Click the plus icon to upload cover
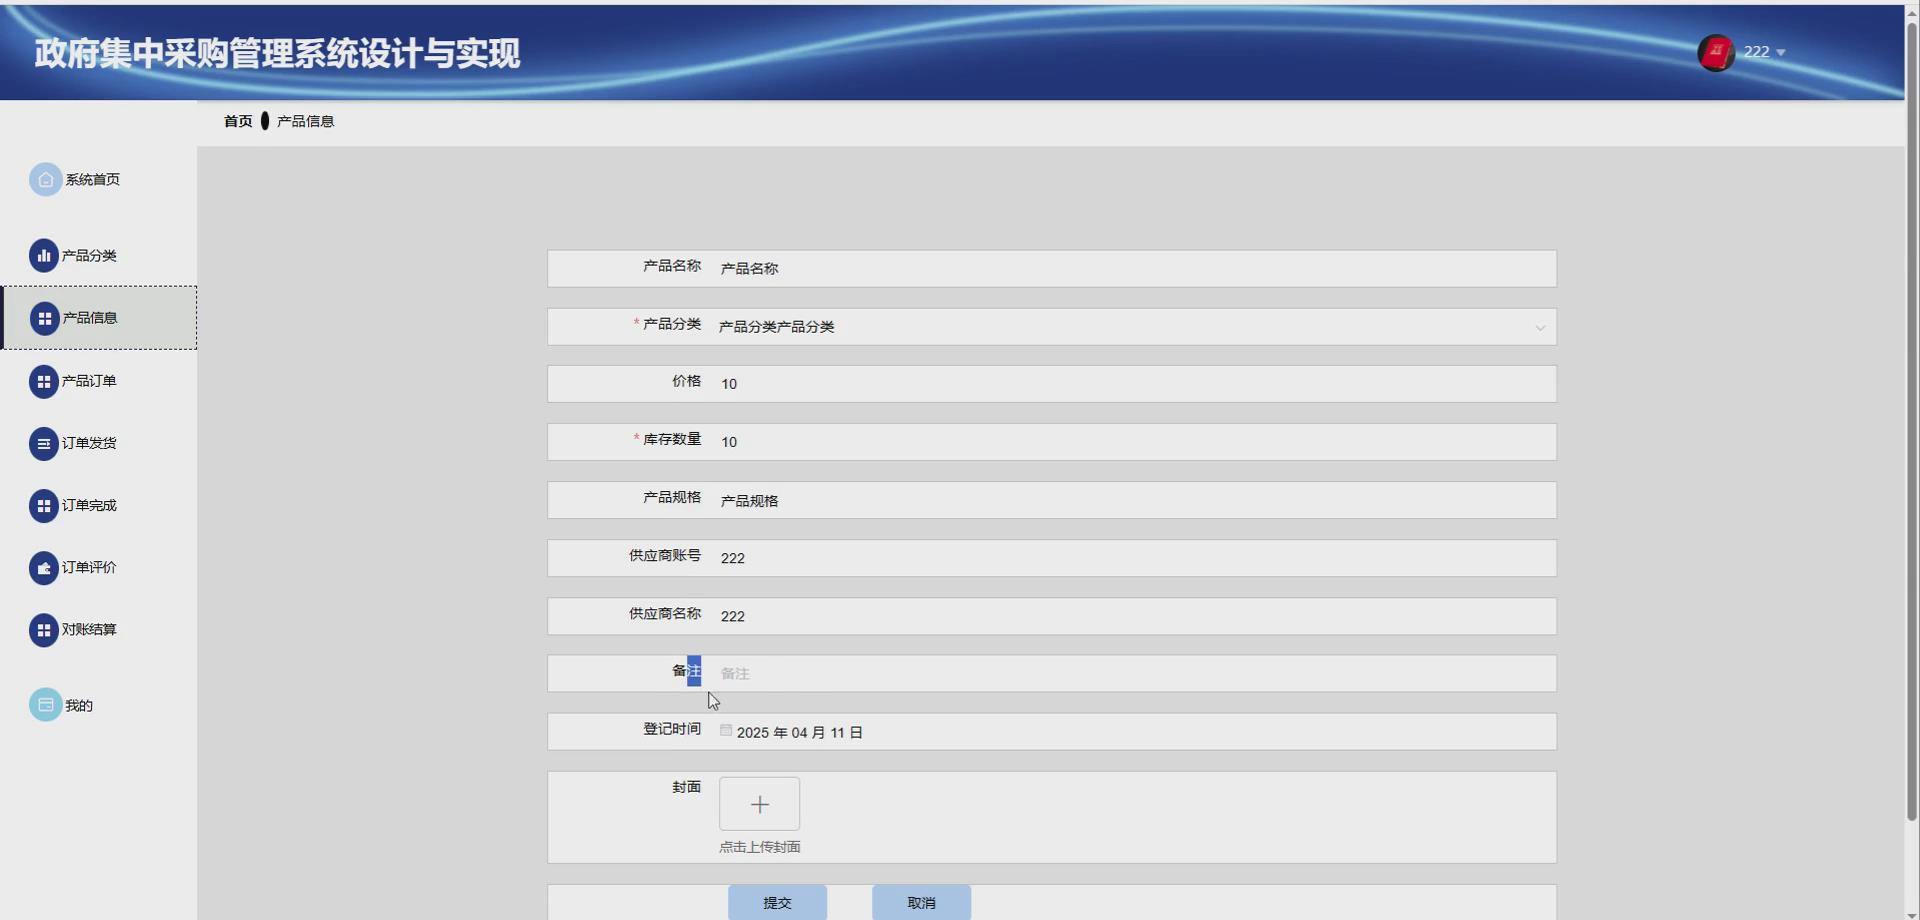The height and width of the screenshot is (920, 1920). [x=759, y=804]
